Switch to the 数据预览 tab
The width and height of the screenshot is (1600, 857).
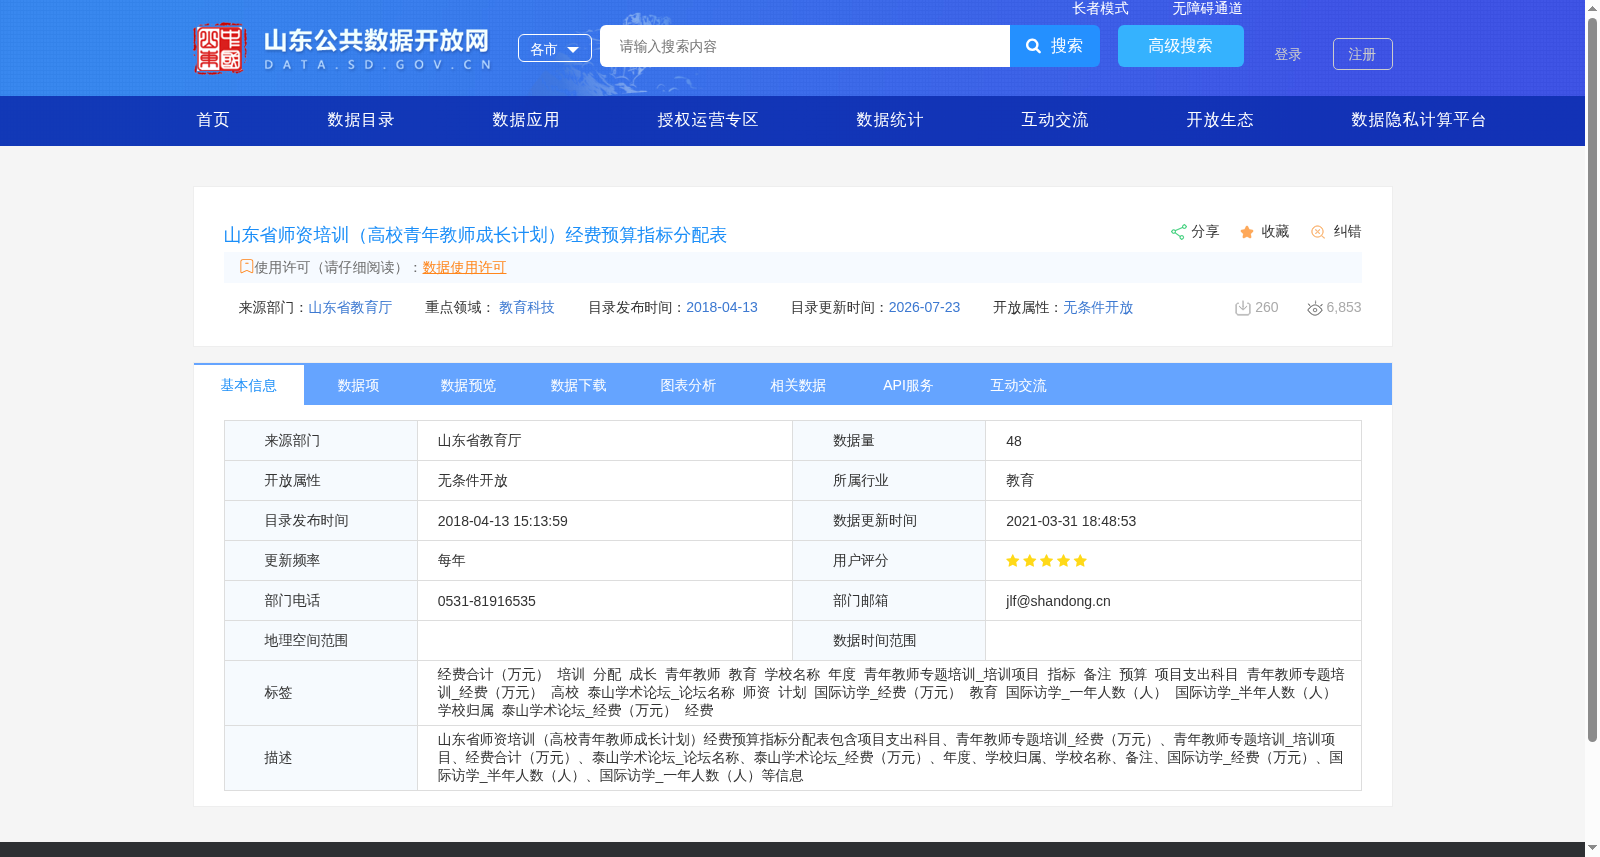pos(469,385)
